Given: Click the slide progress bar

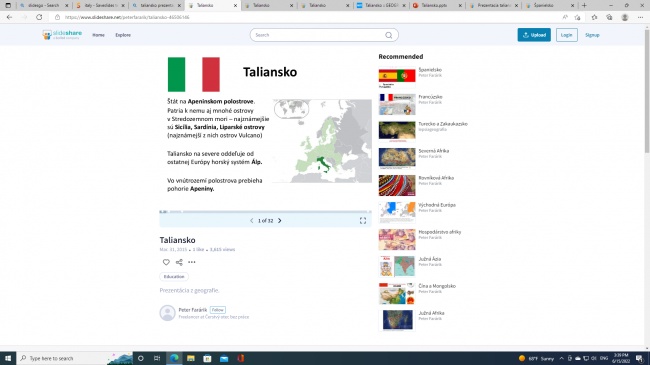Looking at the screenshot, I should coord(265,212).
